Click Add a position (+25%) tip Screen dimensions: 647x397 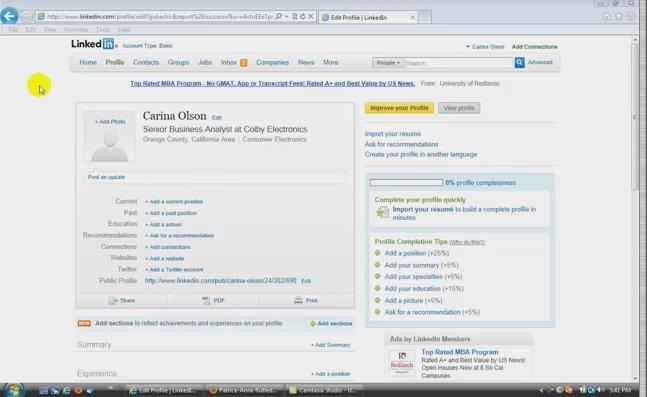(417, 253)
